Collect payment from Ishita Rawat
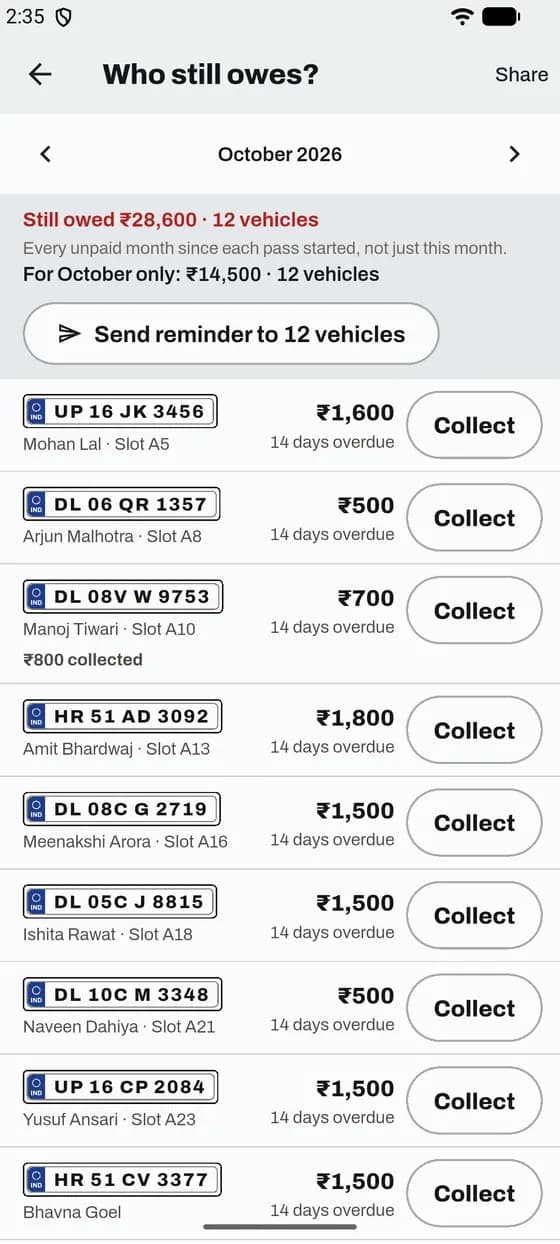This screenshot has width=560, height=1244. tap(474, 916)
